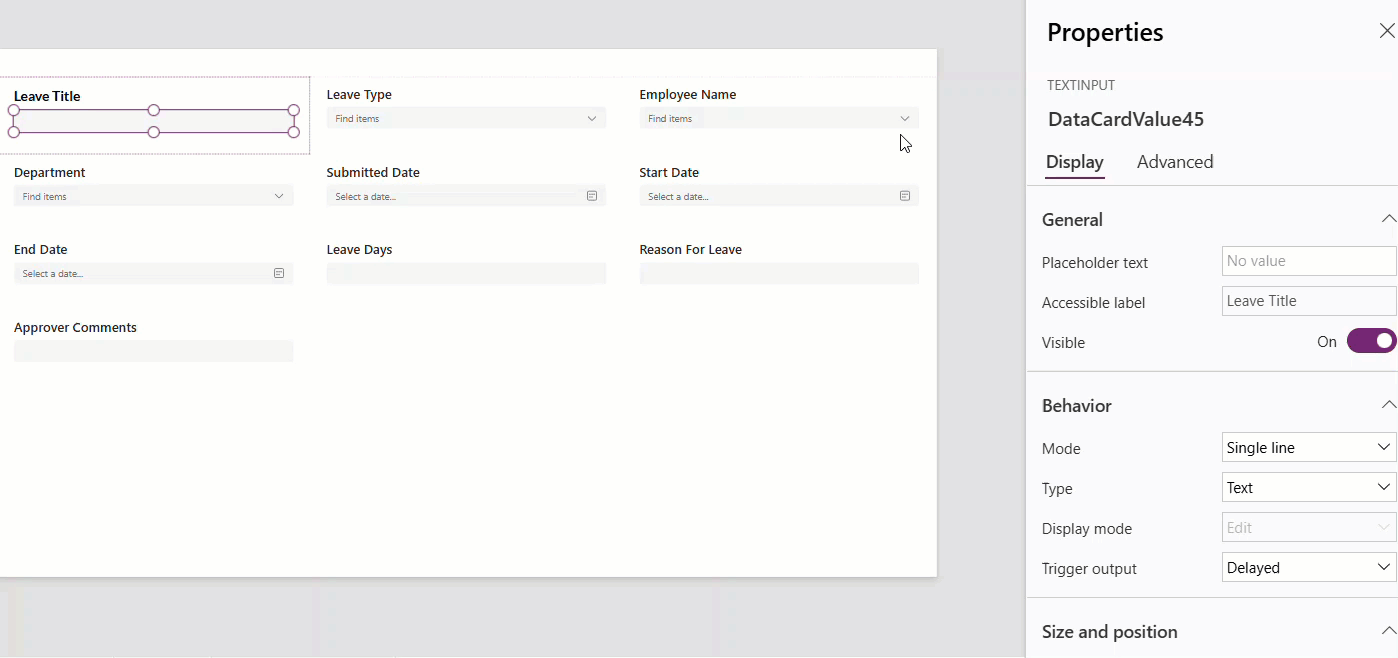Click the Approver Comments label
This screenshot has width=1398, height=658.
[76, 328]
